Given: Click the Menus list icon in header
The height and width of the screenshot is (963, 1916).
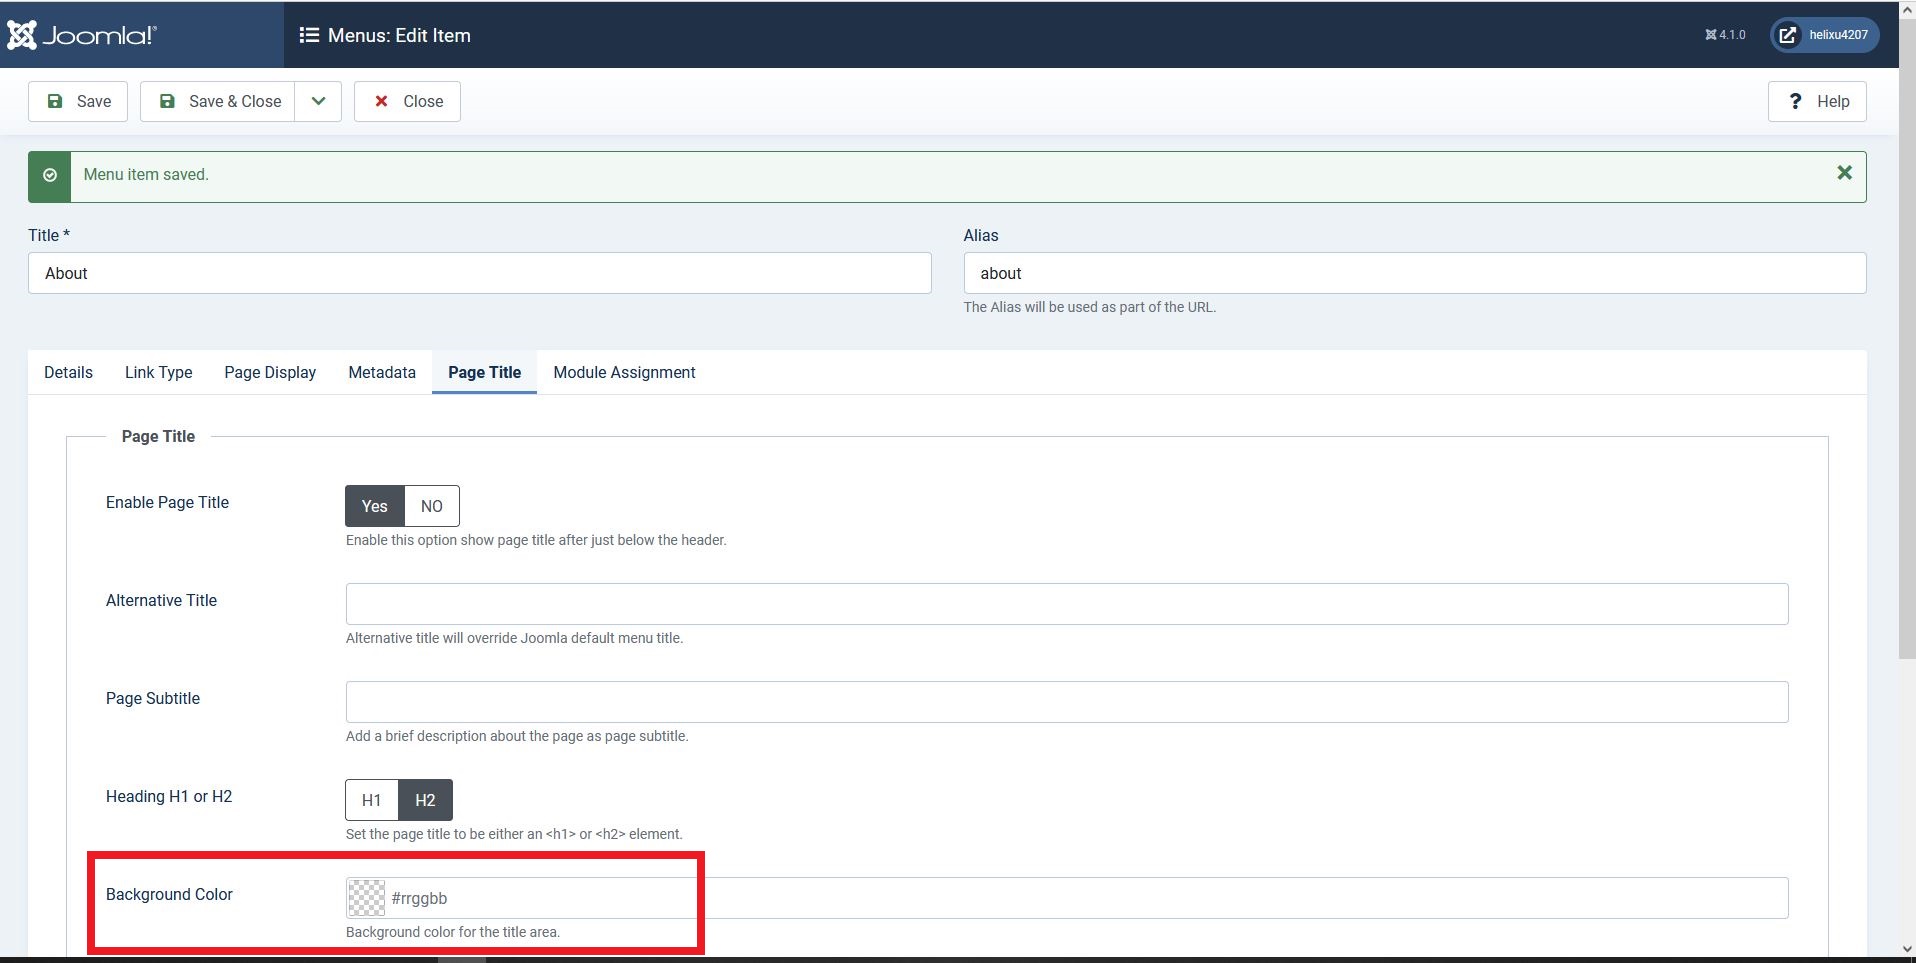Looking at the screenshot, I should (x=309, y=35).
